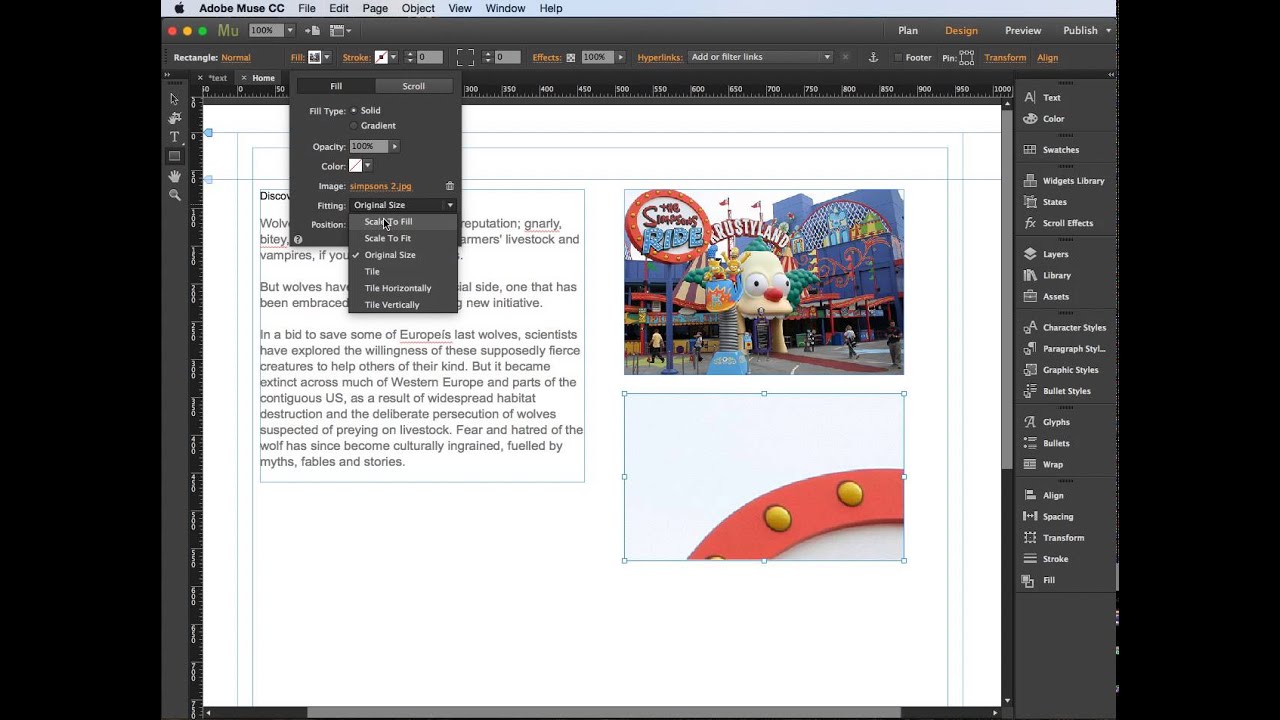Open the Hyperlinks 'Add or filter links' dropdown
This screenshot has width=1280, height=720.
(760, 57)
